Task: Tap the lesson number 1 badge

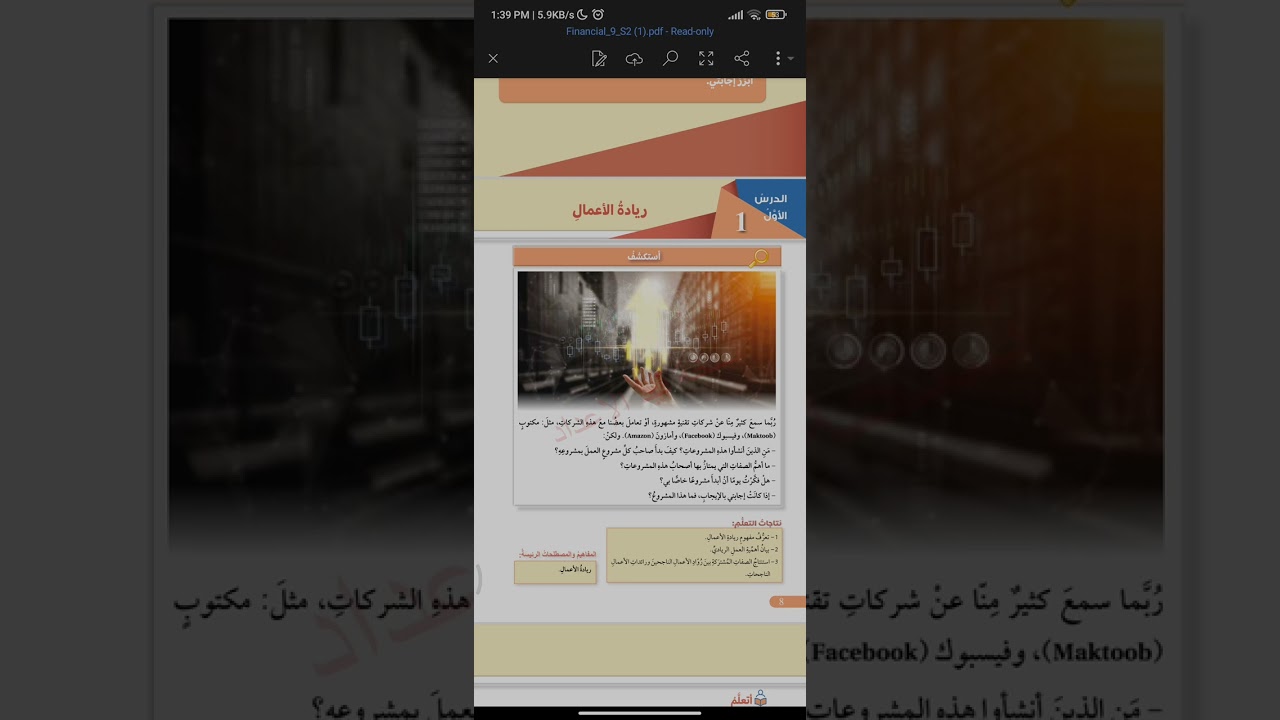Action: 741,222
